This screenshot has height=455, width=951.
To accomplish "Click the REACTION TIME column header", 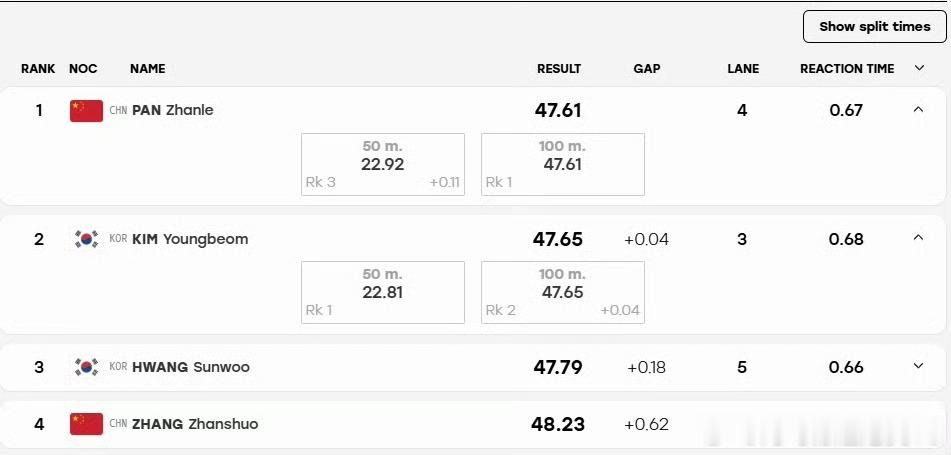I will (x=847, y=69).
